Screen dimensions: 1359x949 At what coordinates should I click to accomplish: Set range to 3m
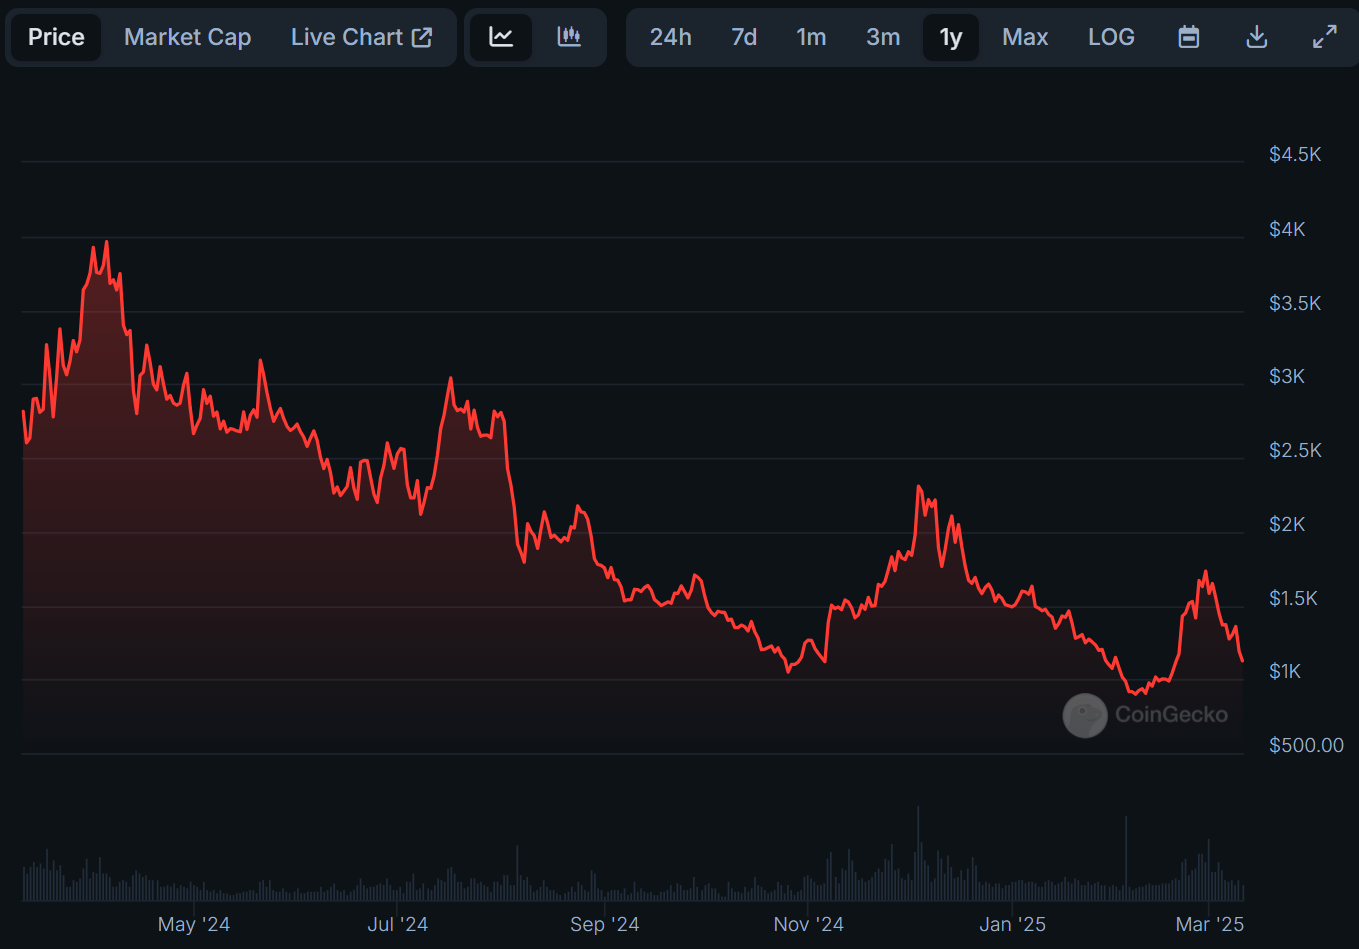[x=883, y=37]
